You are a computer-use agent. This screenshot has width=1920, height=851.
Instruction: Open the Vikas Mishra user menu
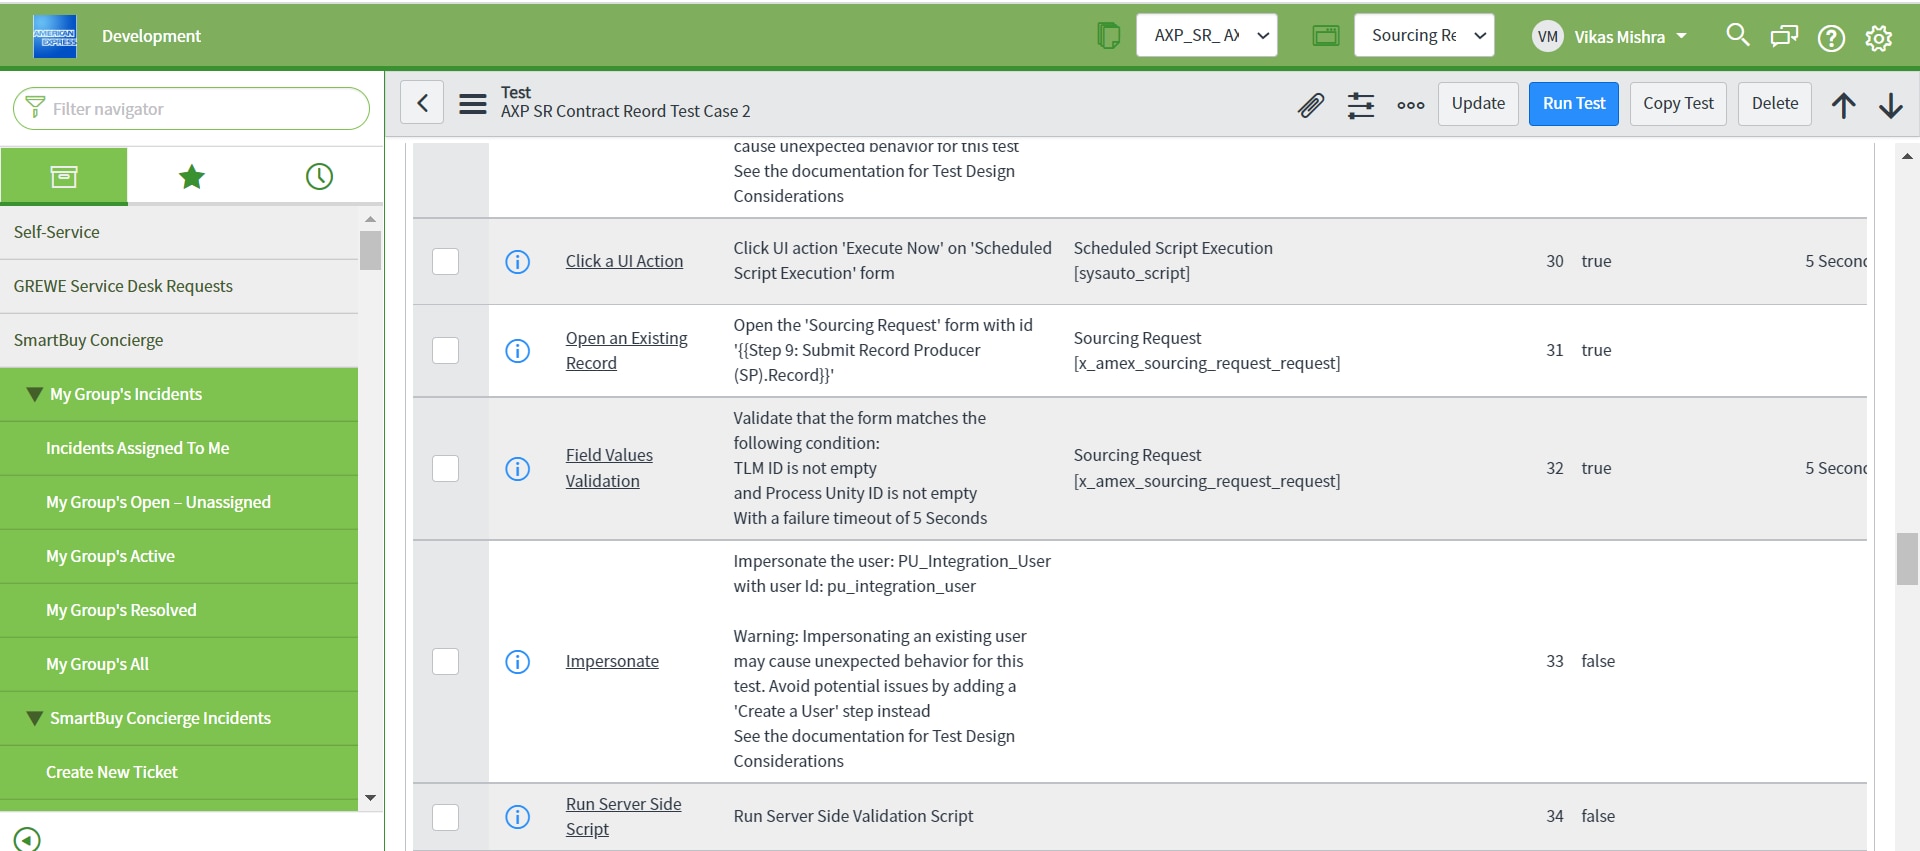[x=1610, y=37]
